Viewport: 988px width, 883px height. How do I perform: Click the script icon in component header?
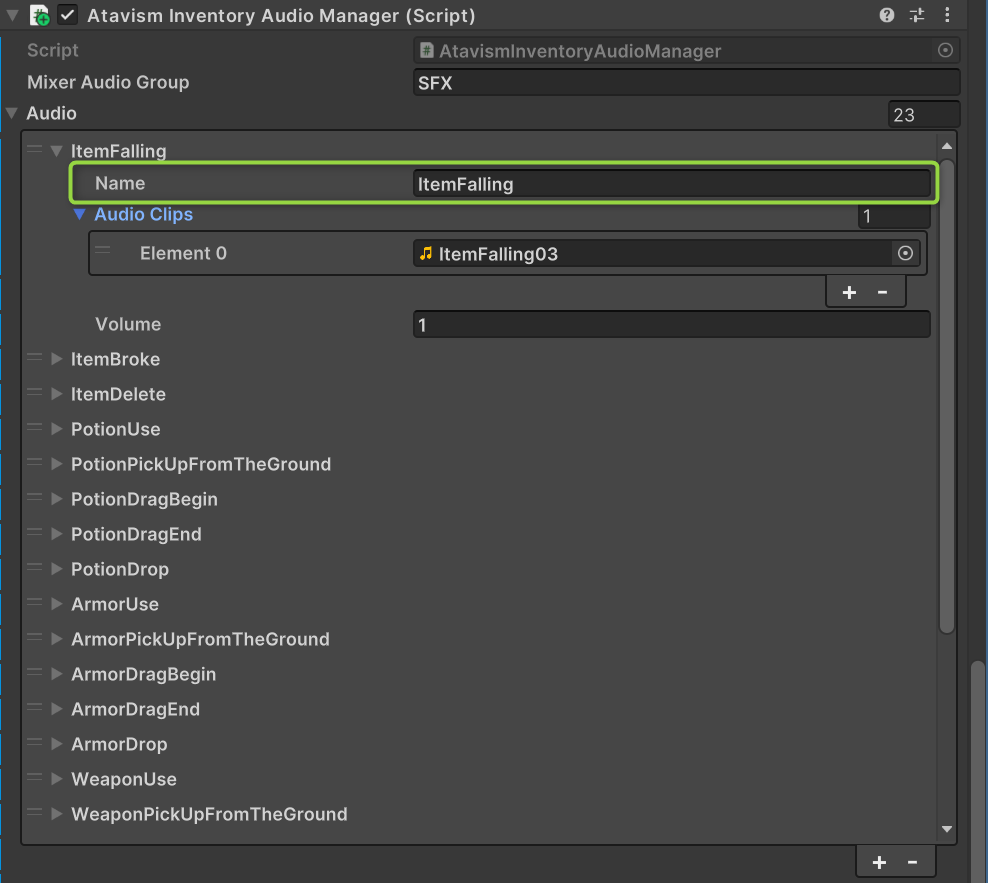pos(40,16)
